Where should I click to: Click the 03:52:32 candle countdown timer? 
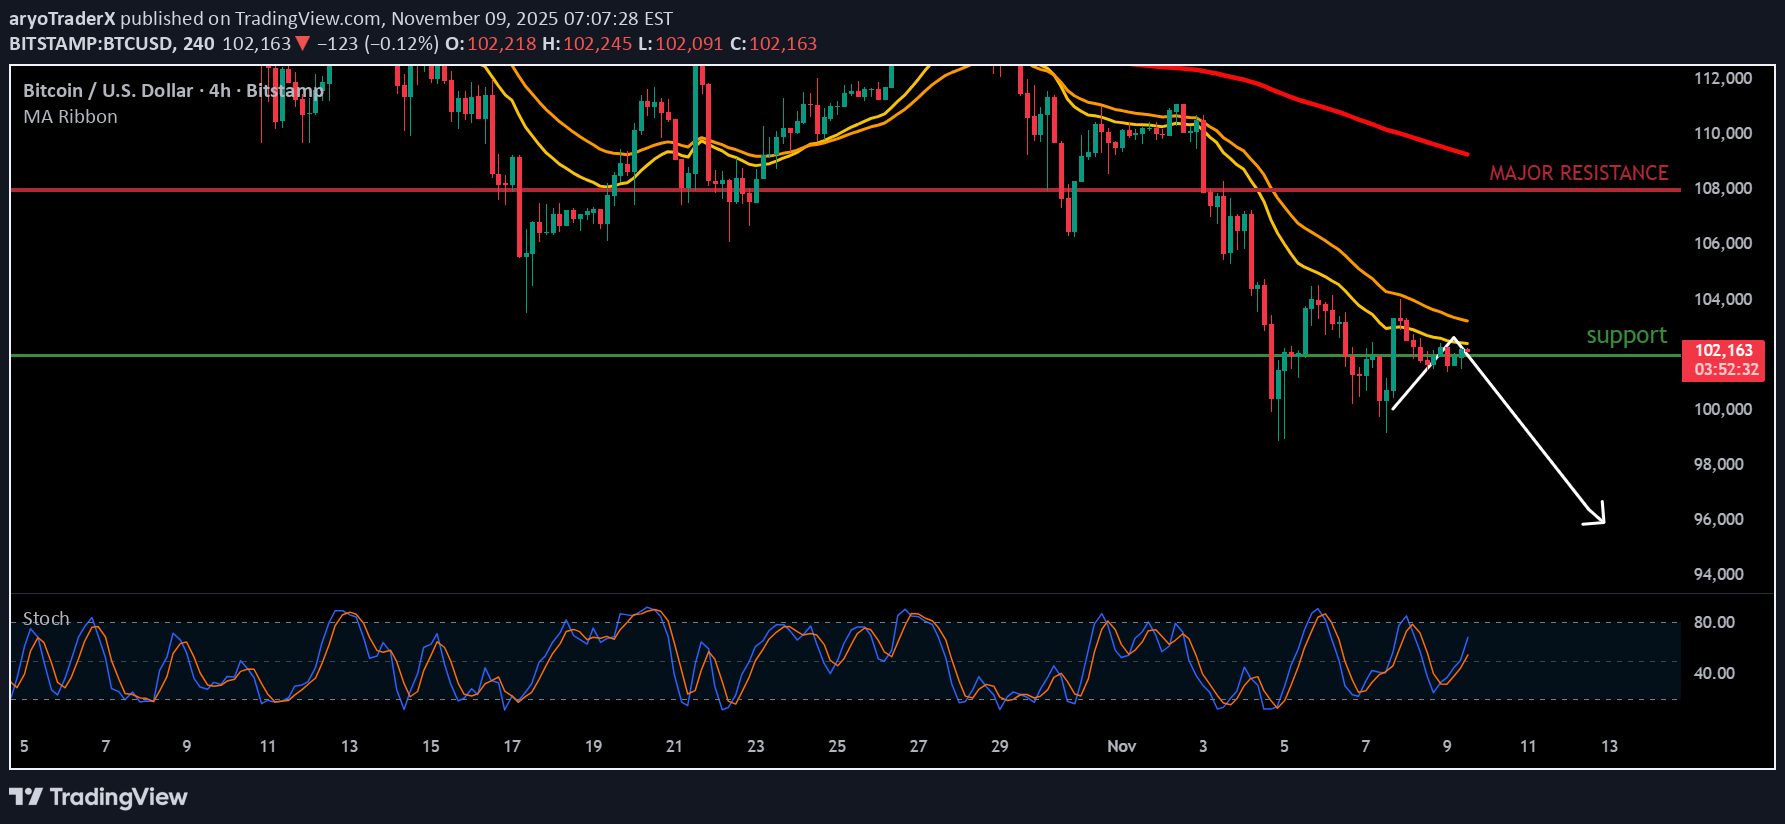(x=1726, y=370)
